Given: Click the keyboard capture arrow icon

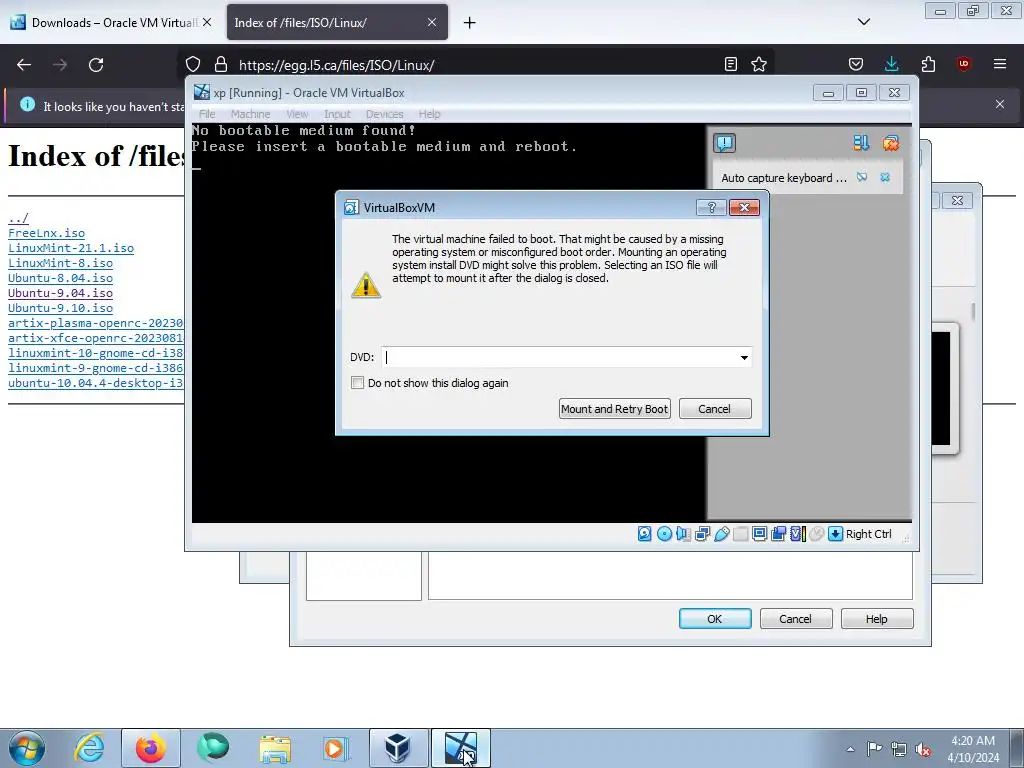Looking at the screenshot, I should [835, 534].
